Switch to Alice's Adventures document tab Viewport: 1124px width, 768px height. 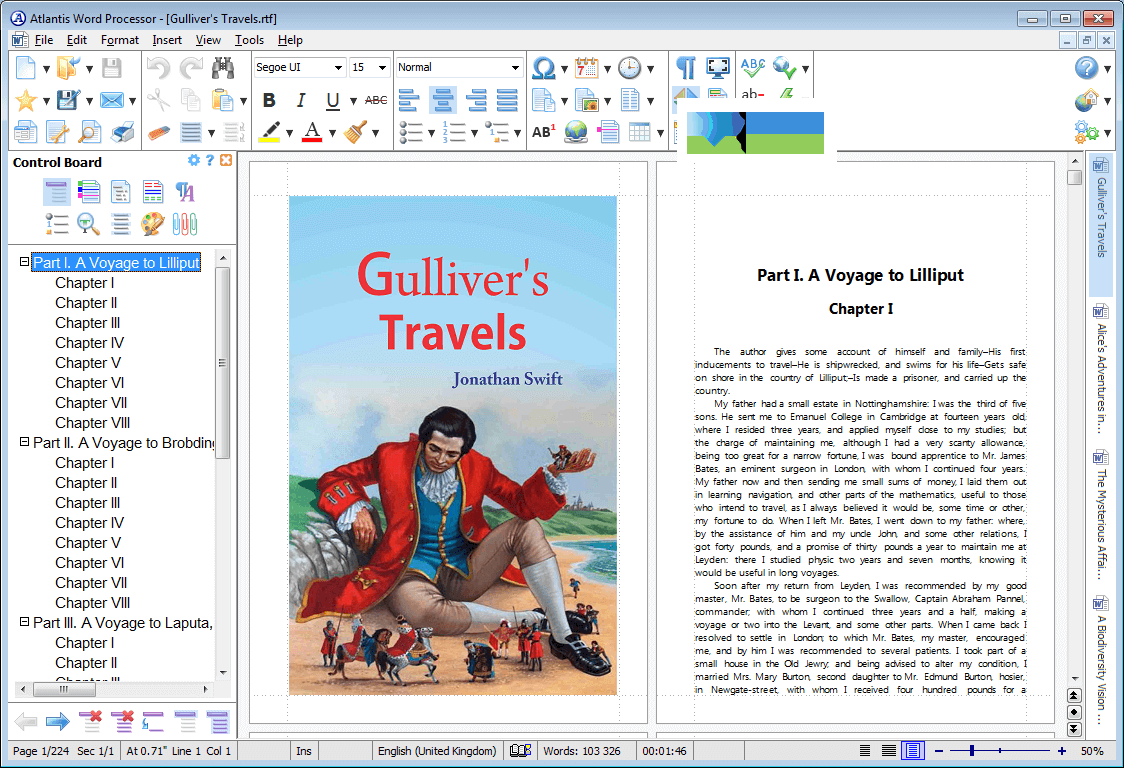pyautogui.click(x=1100, y=369)
